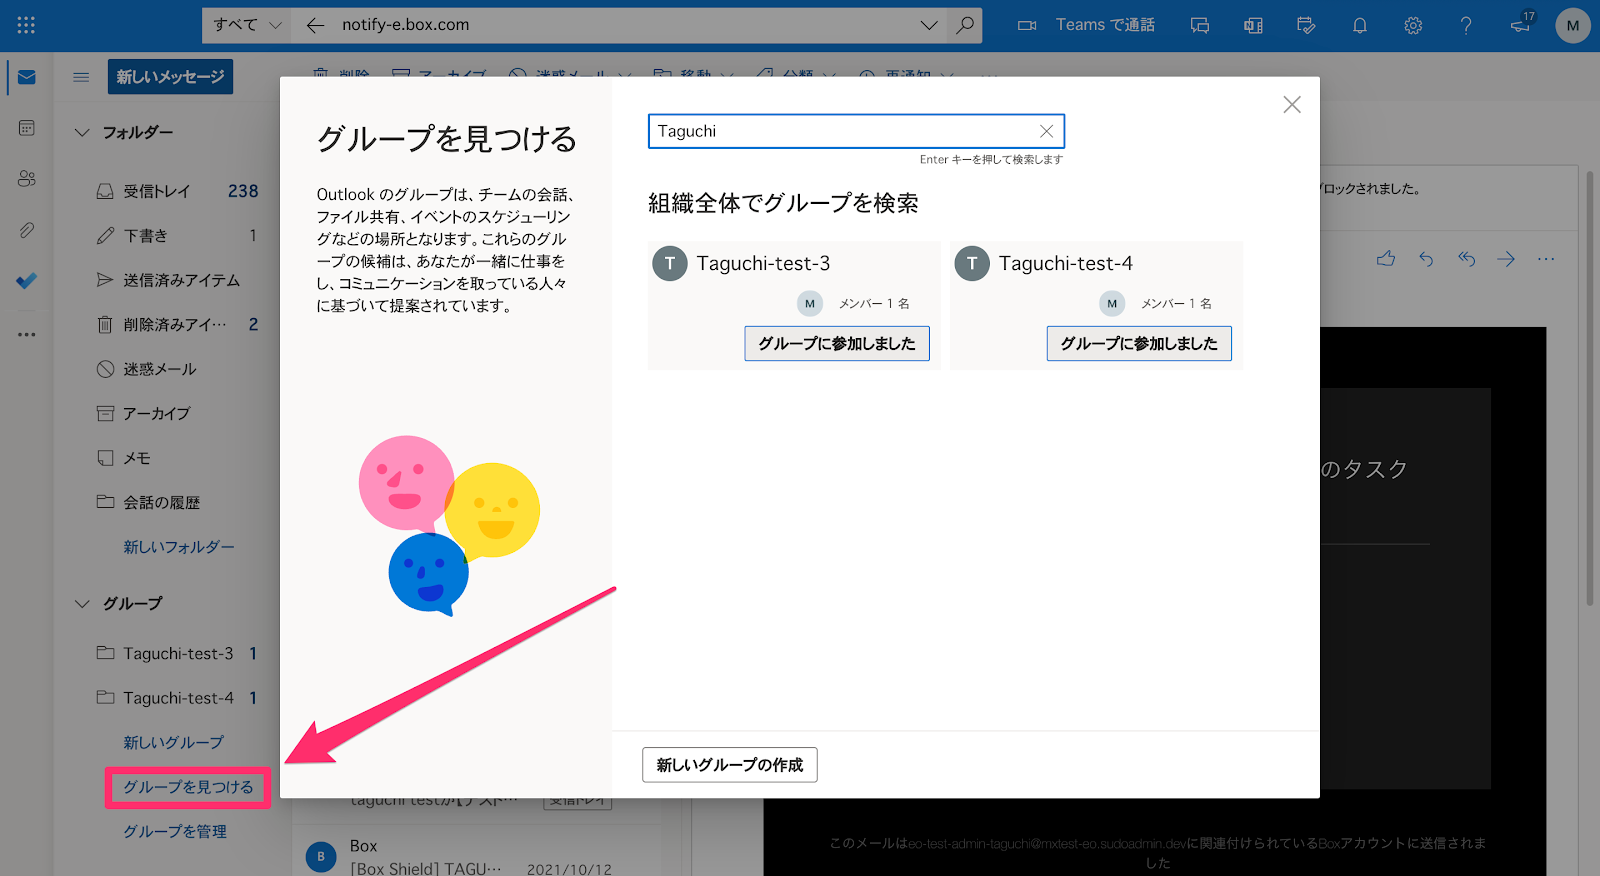Open the search scope すべて dropdown
Image resolution: width=1600 pixels, height=876 pixels.
247,25
